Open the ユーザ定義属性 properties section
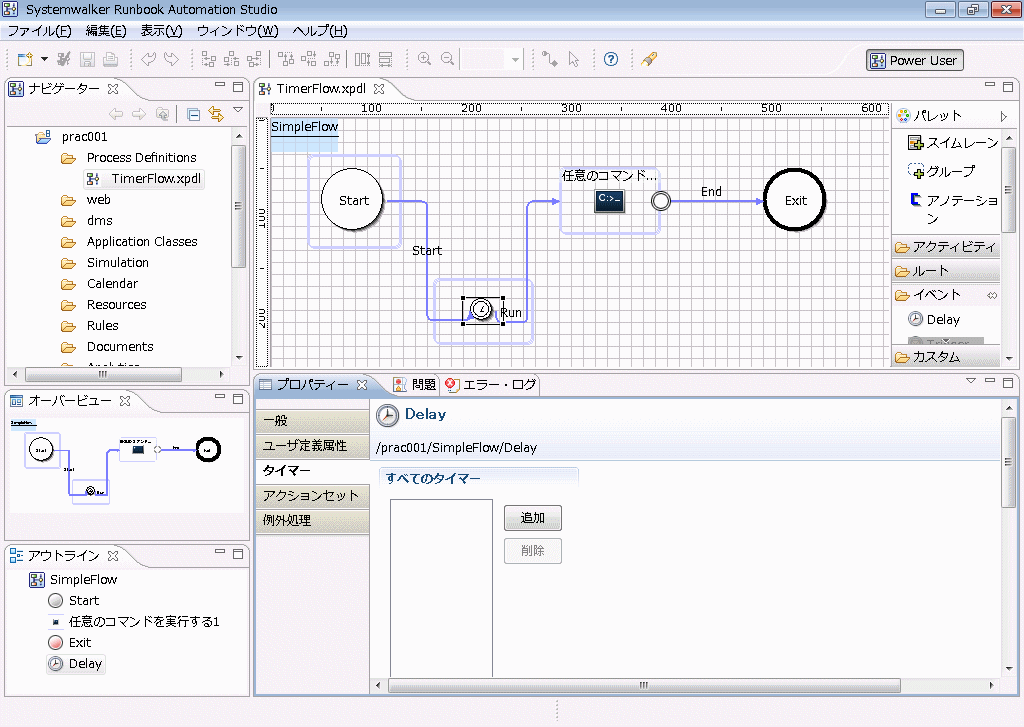Image resolution: width=1024 pixels, height=727 pixels. (x=313, y=445)
